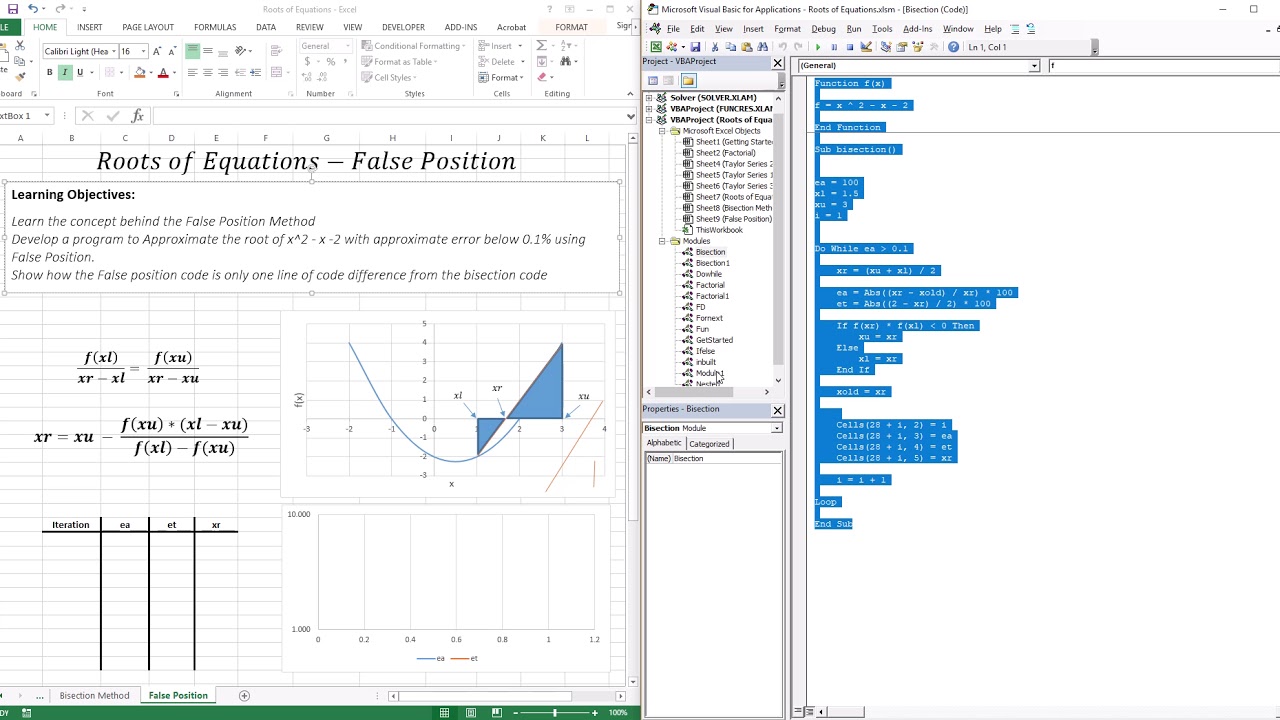Click the VBA Help question mark icon
The width and height of the screenshot is (1280, 720).
point(953,47)
